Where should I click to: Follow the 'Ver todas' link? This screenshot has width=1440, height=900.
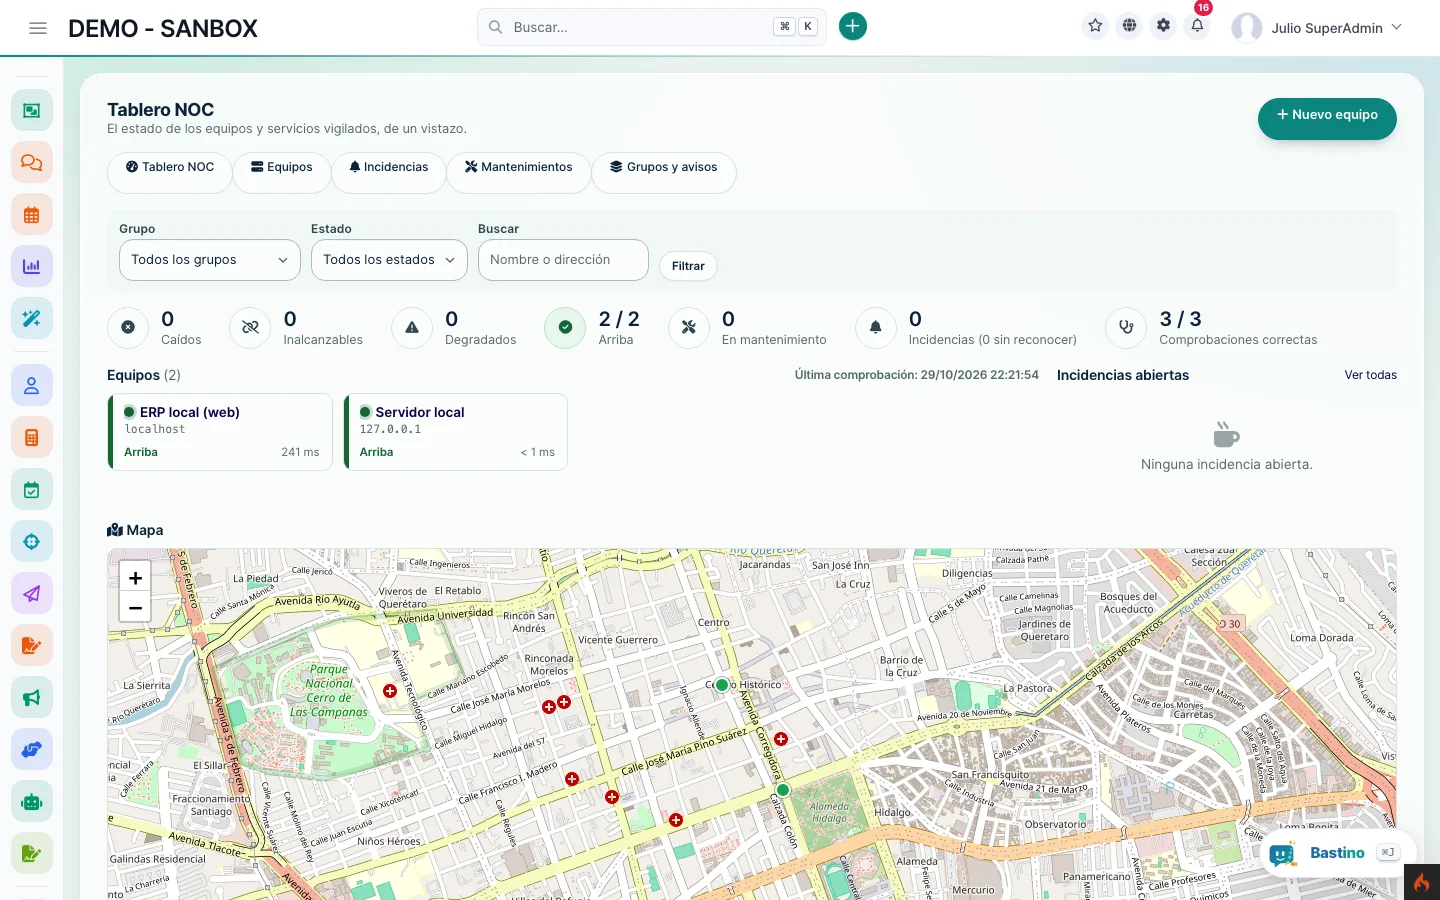coord(1370,375)
